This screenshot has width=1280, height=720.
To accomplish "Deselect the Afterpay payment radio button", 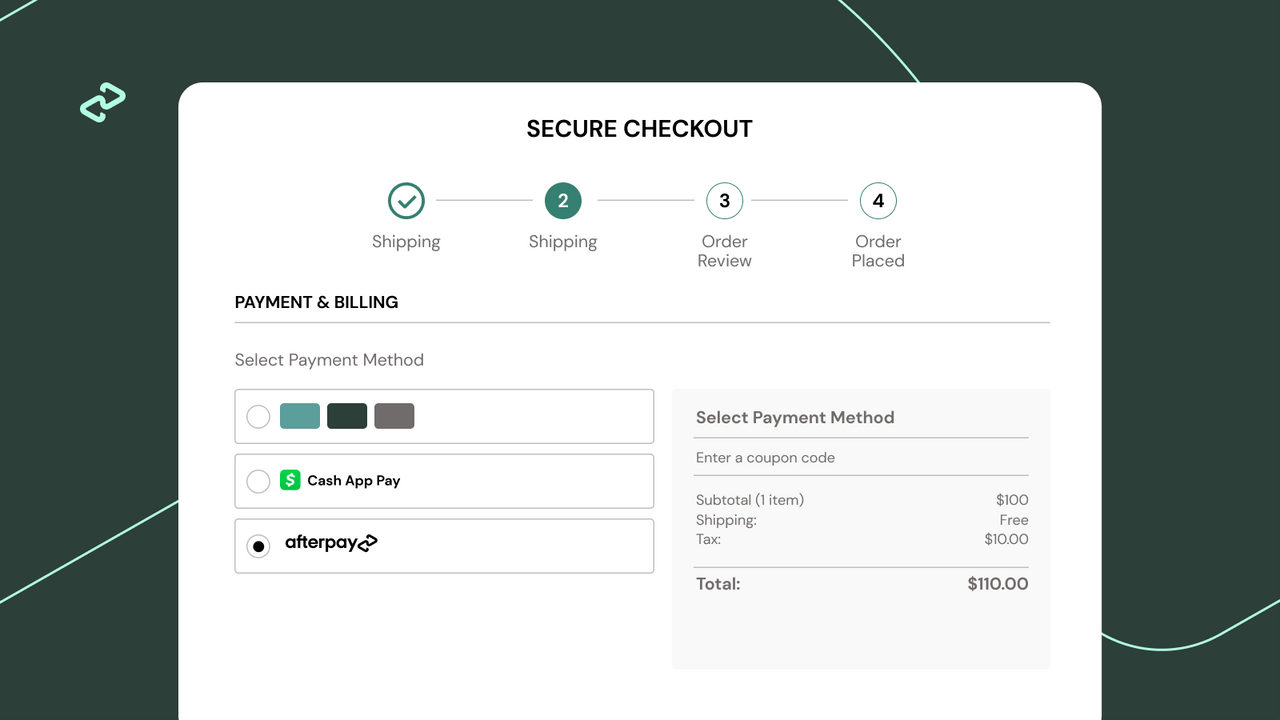I will point(257,545).
